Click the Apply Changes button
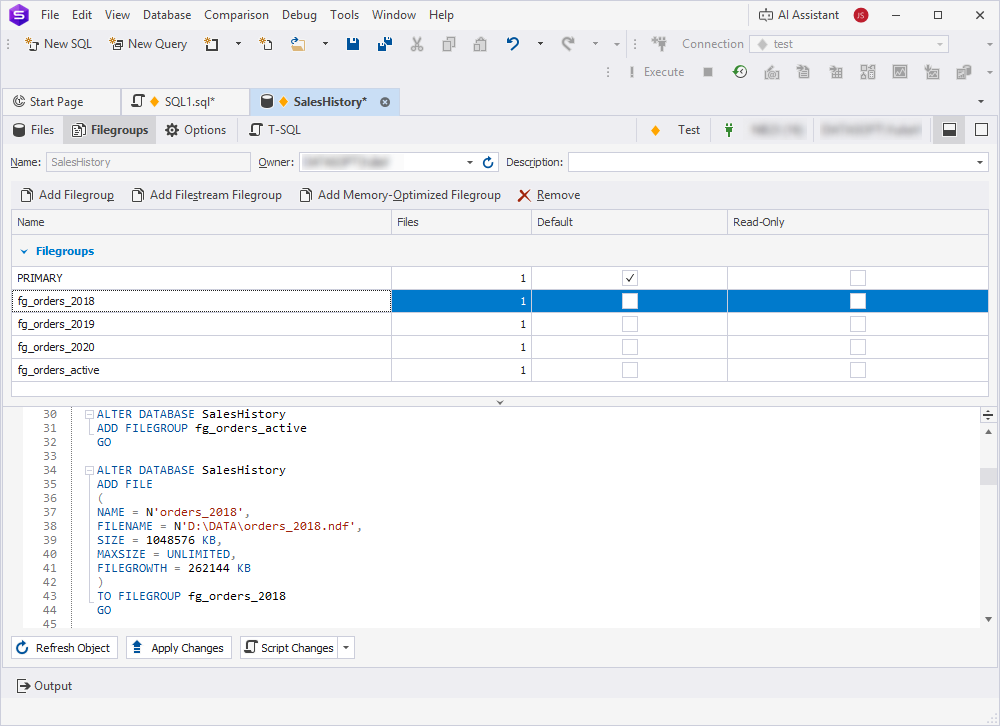1000x726 pixels. (178, 647)
